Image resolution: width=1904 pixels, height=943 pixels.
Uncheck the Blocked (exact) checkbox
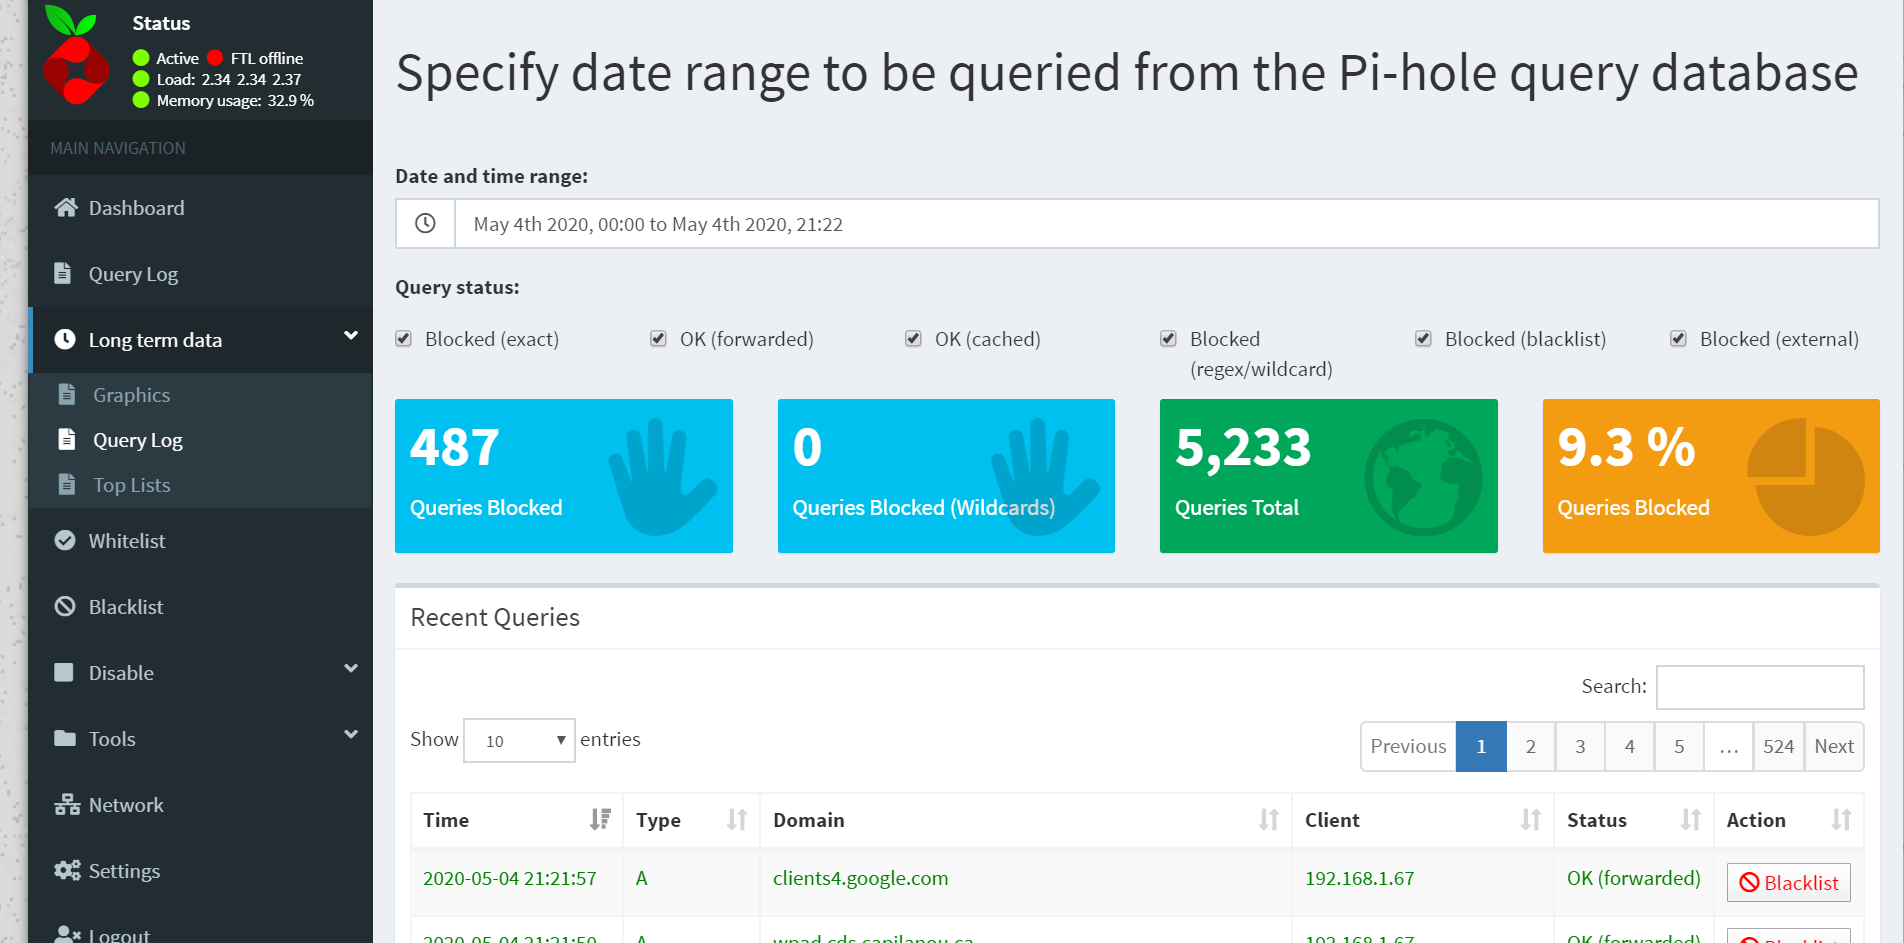coord(403,338)
